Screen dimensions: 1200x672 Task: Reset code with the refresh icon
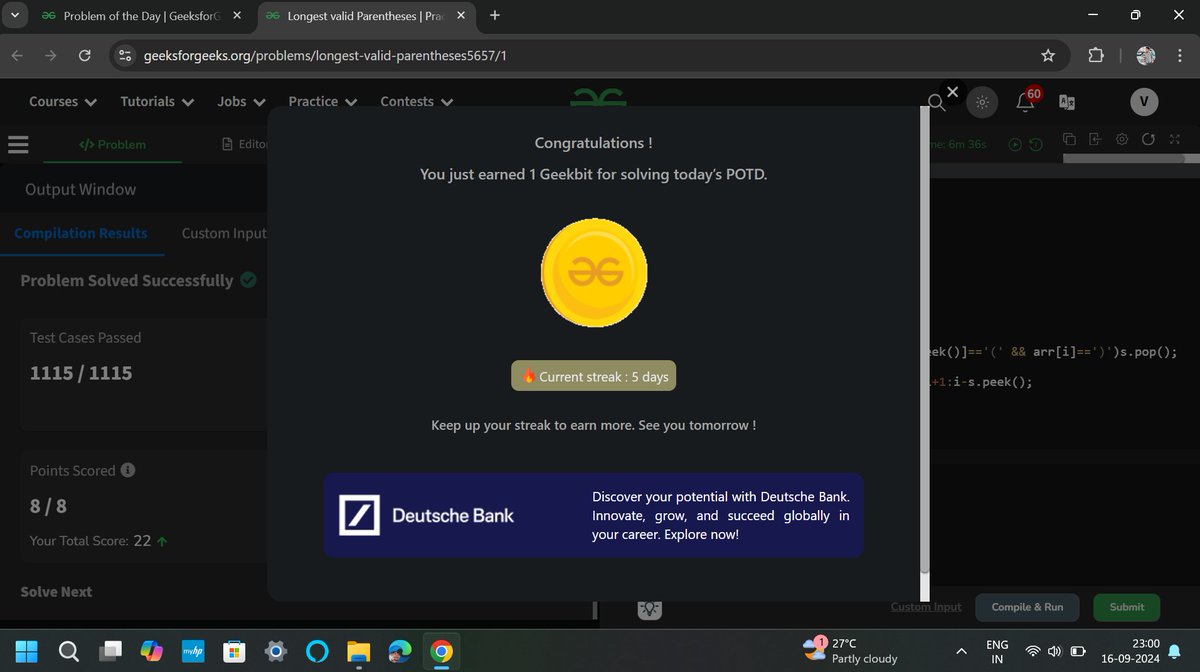coord(1148,139)
